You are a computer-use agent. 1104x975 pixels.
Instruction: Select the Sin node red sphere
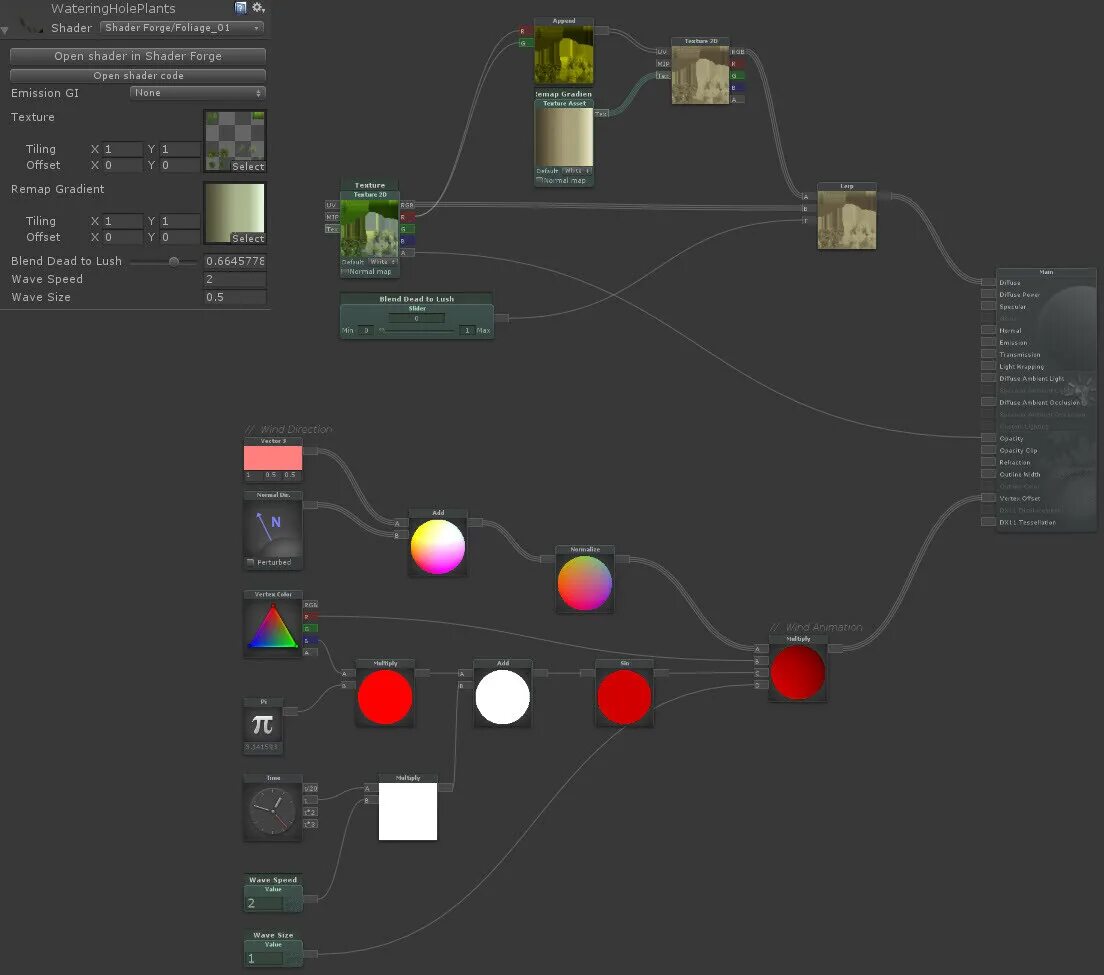(624, 697)
